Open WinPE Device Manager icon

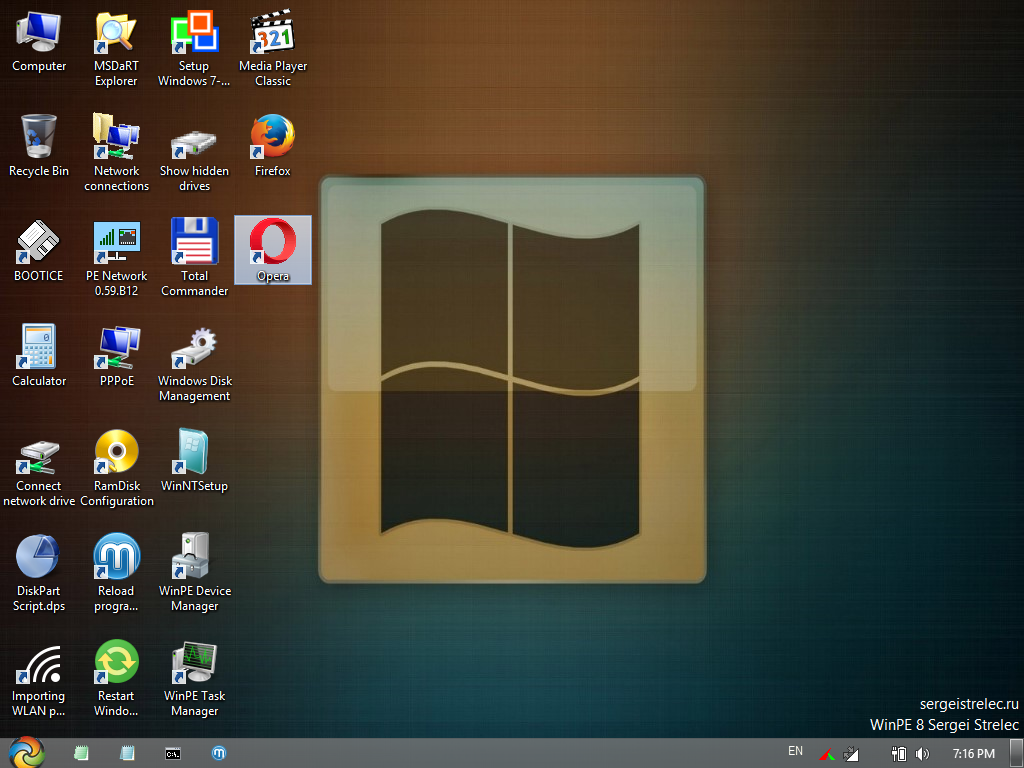tap(194, 573)
